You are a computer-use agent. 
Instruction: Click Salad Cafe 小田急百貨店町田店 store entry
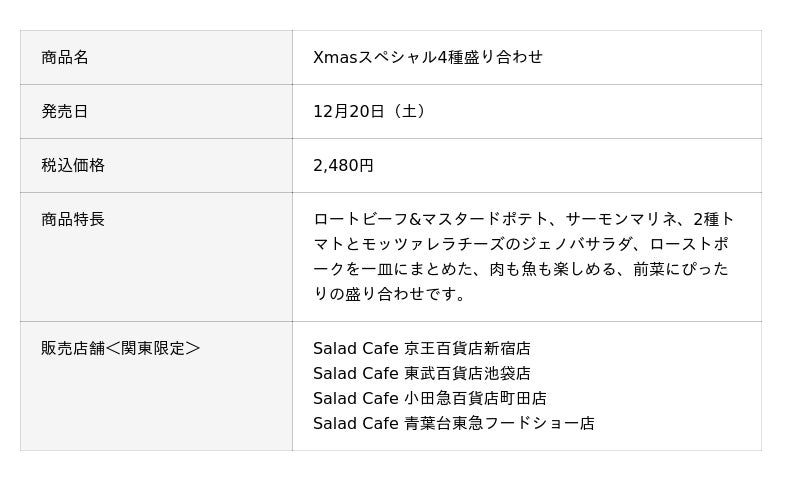[x=429, y=399]
